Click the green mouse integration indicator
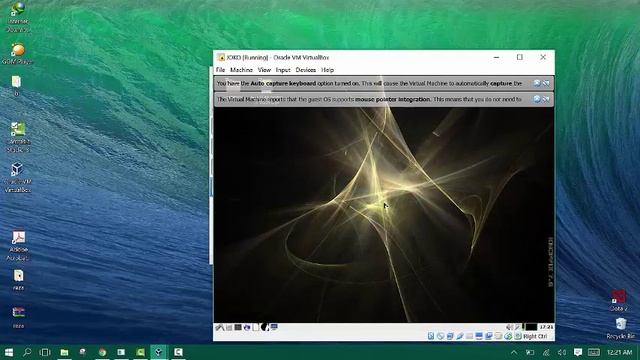The image size is (640, 360). 508,336
